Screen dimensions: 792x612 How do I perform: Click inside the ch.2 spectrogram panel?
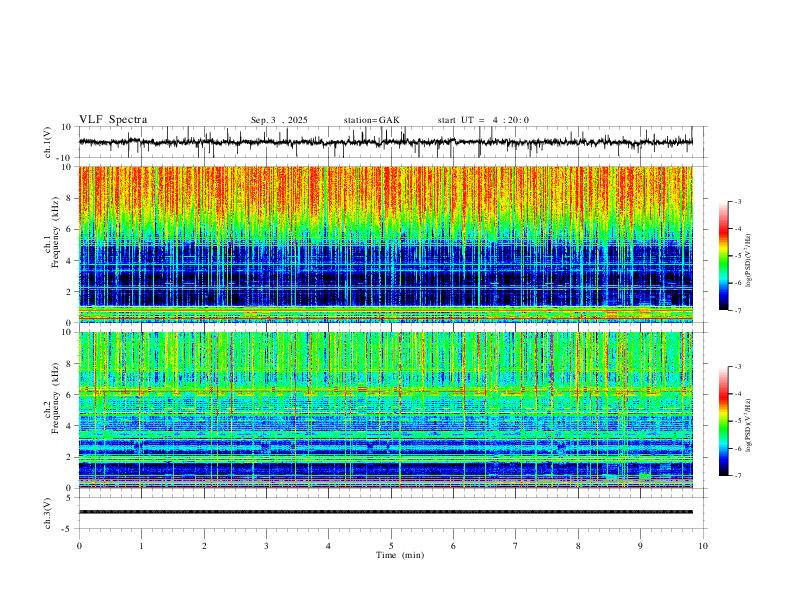pyautogui.click(x=385, y=410)
